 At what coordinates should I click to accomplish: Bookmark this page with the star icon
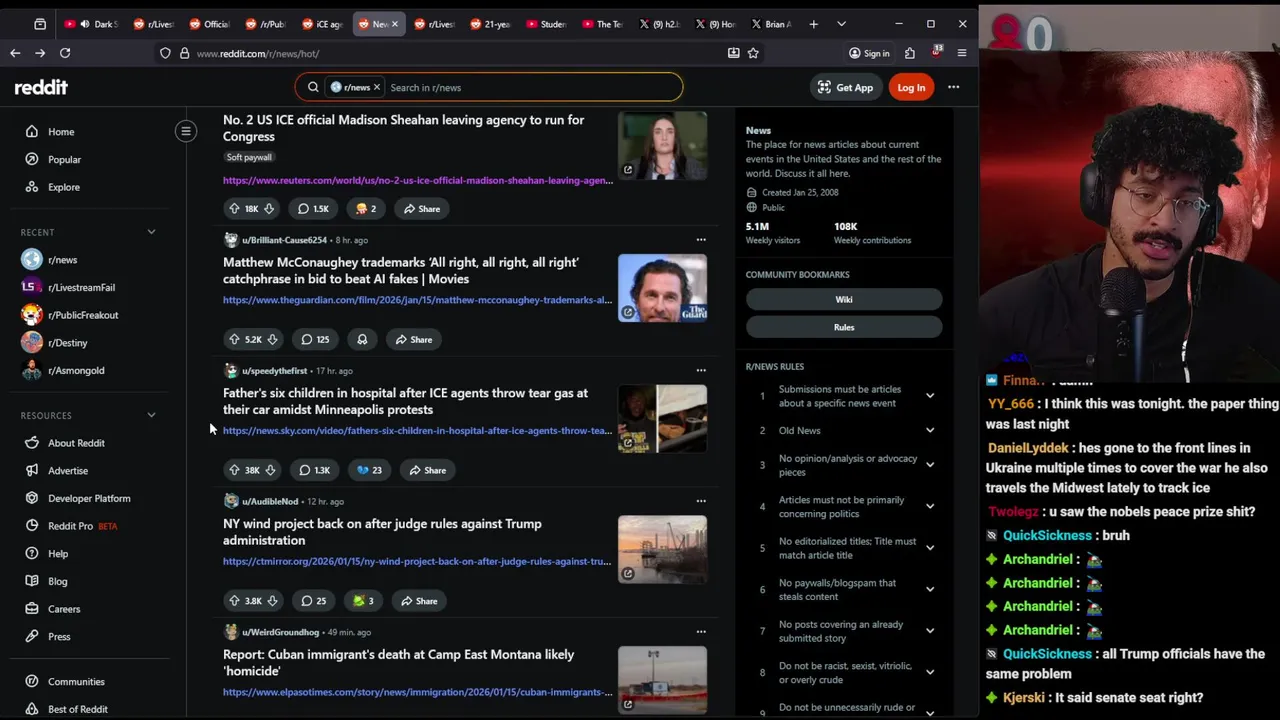tap(752, 53)
